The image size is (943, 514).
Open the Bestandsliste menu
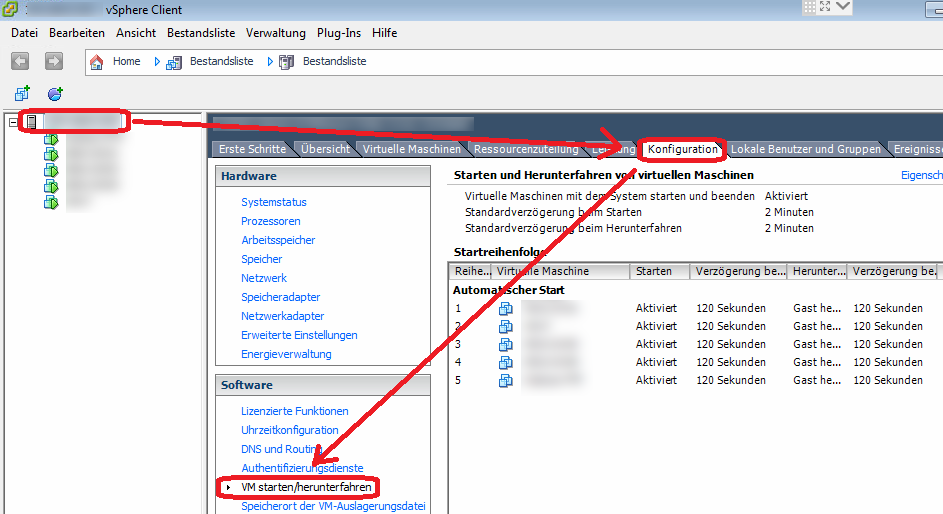pyautogui.click(x=201, y=33)
